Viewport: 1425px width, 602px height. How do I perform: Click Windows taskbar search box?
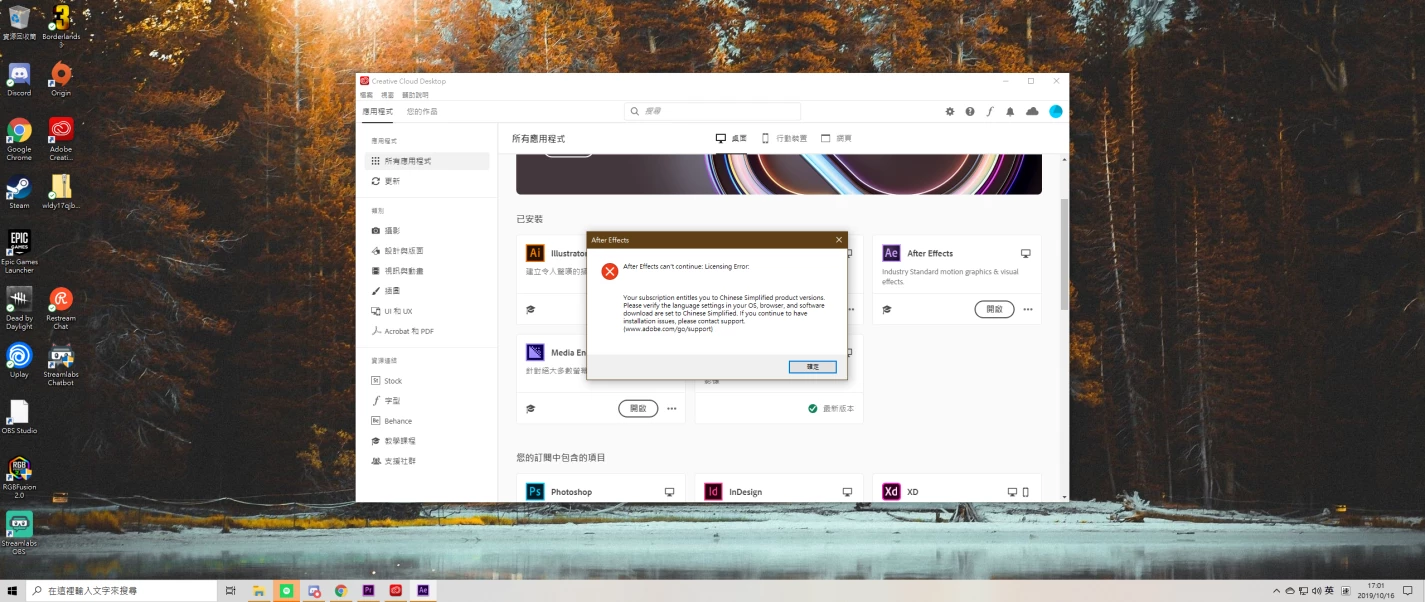coord(120,591)
